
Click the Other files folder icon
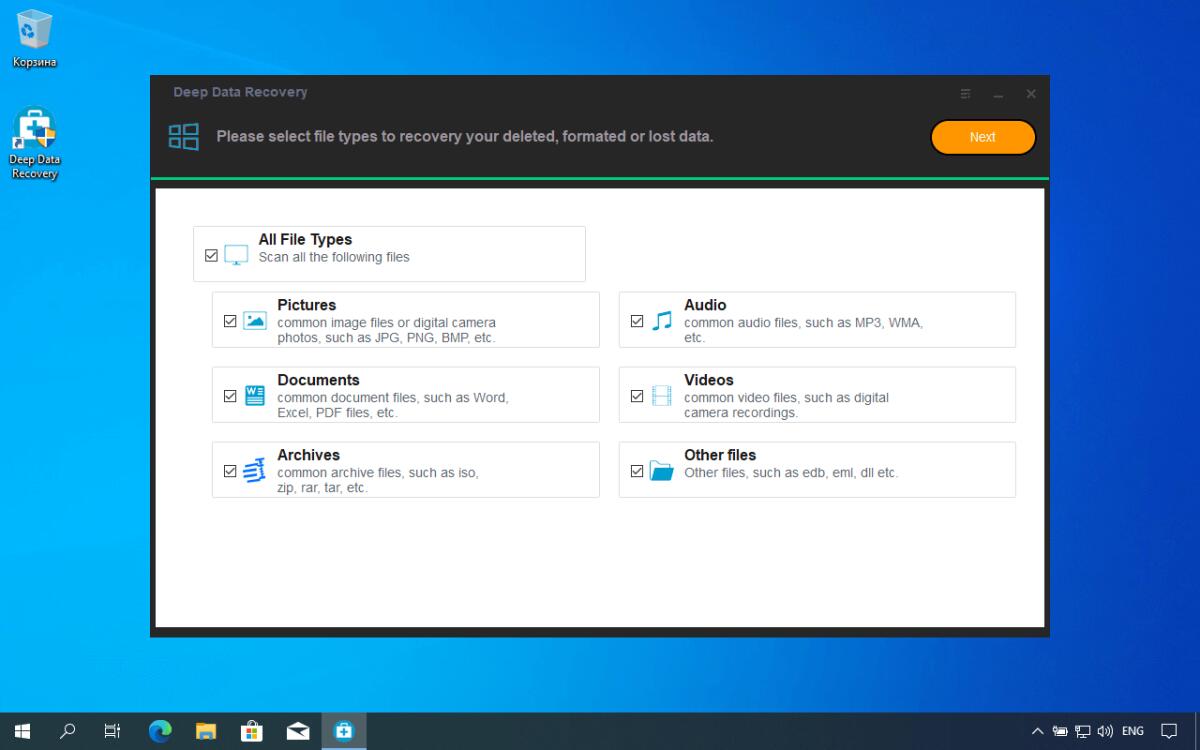(664, 470)
